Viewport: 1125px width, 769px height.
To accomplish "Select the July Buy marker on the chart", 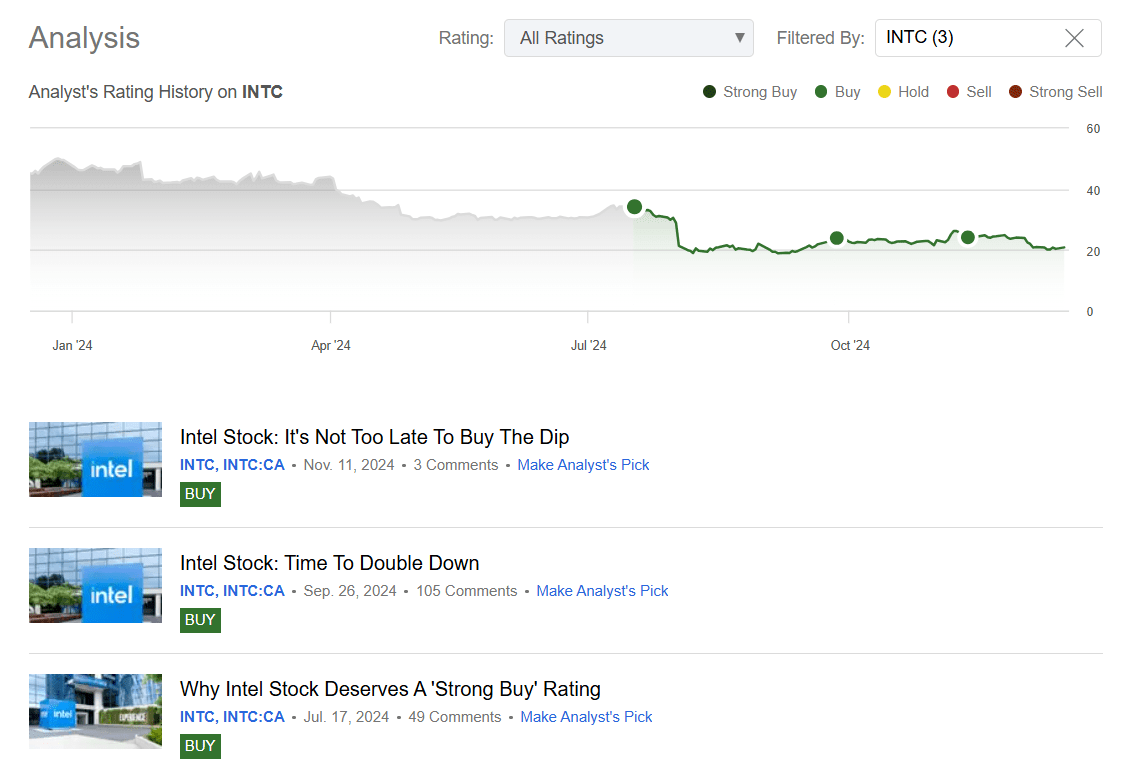I will click(634, 207).
